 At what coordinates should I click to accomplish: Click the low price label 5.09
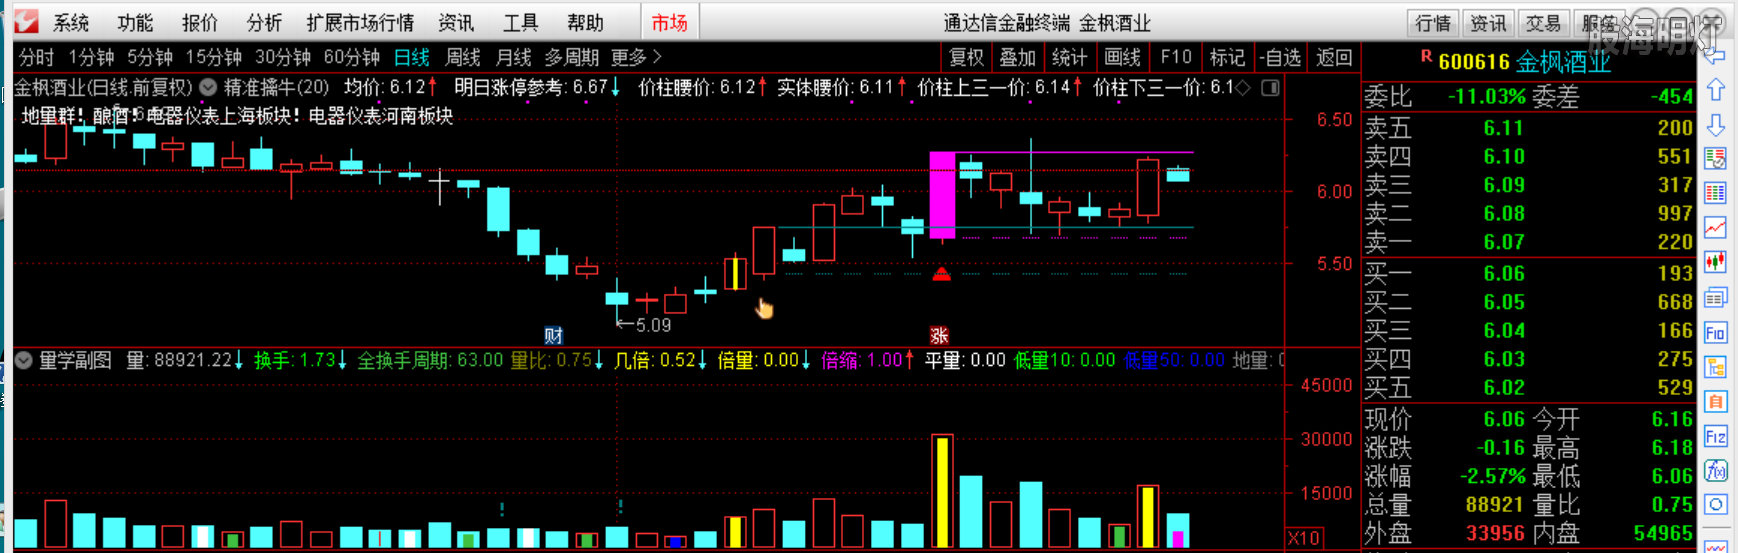pos(653,325)
